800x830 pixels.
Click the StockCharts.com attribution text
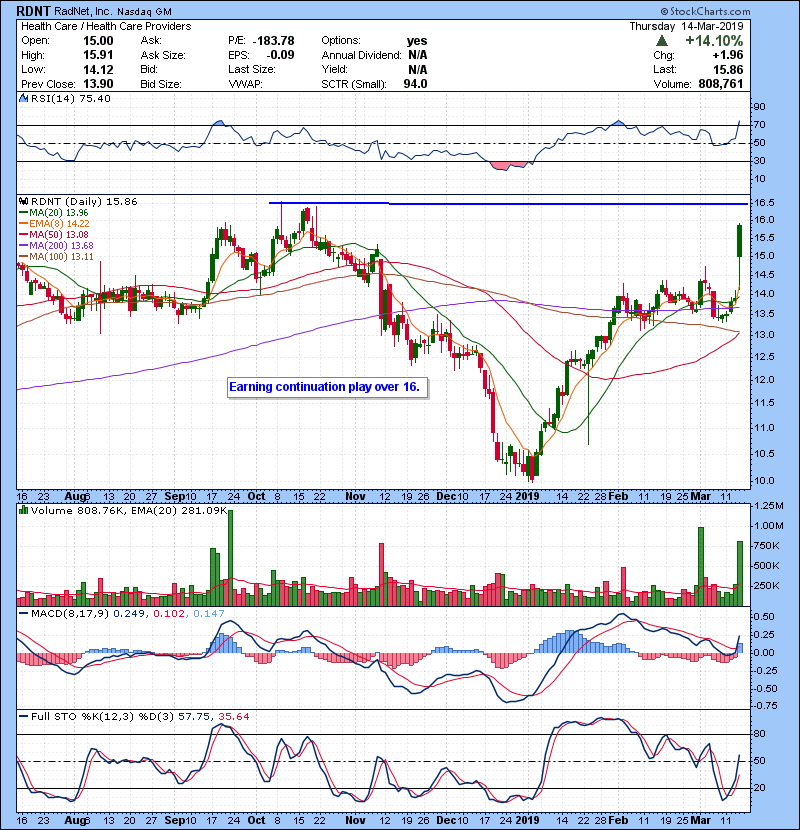coord(705,11)
